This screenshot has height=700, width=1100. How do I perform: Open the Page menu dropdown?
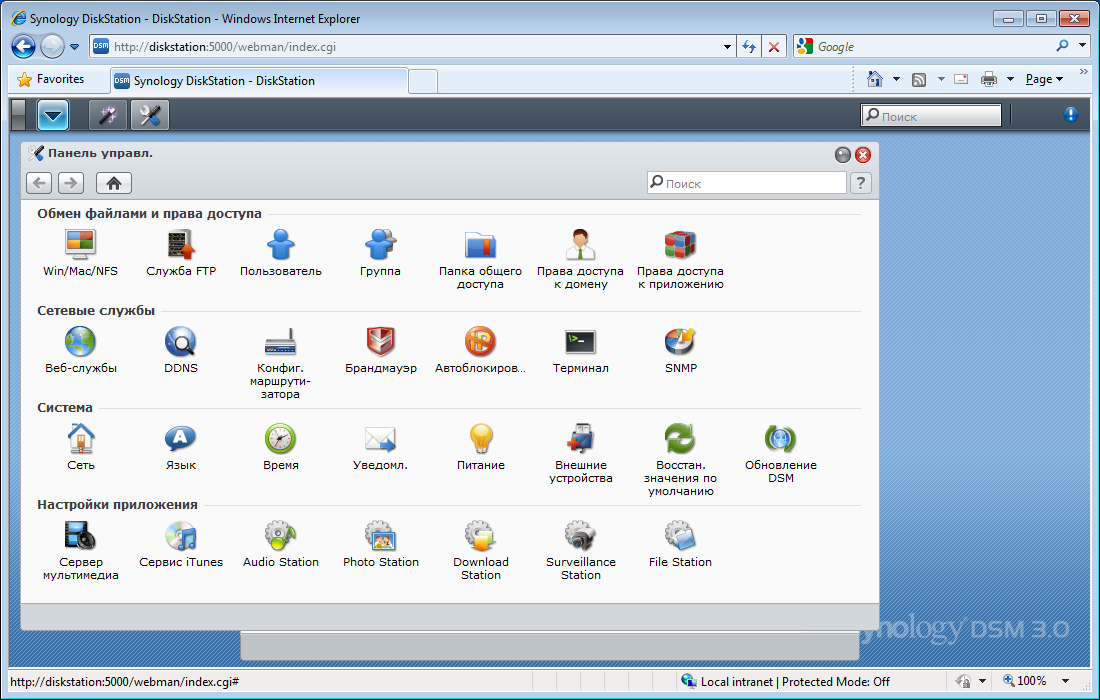click(x=1044, y=79)
